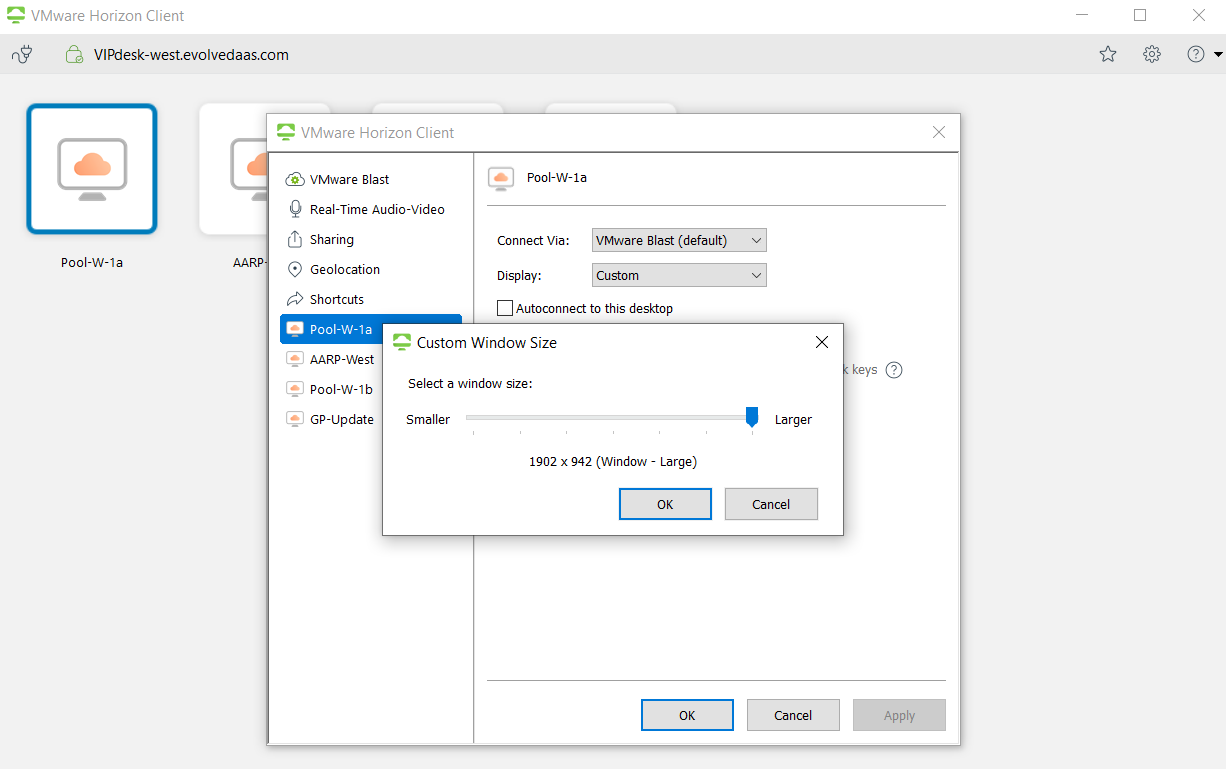Open the settings gear icon

click(1152, 54)
